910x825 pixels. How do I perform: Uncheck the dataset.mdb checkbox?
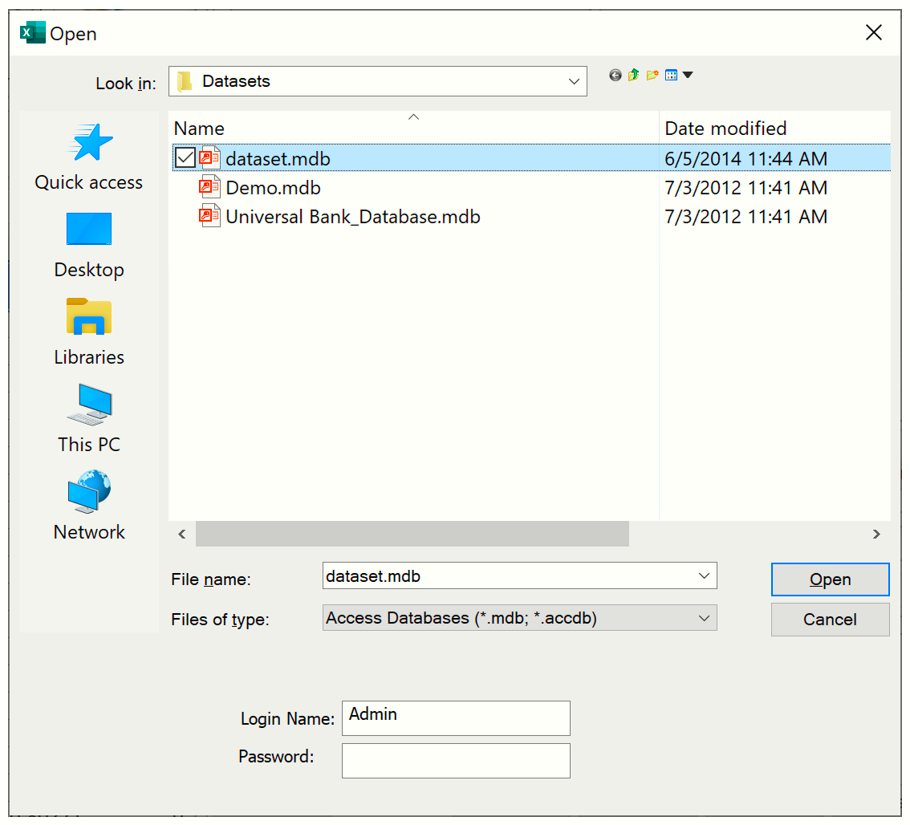pos(185,158)
